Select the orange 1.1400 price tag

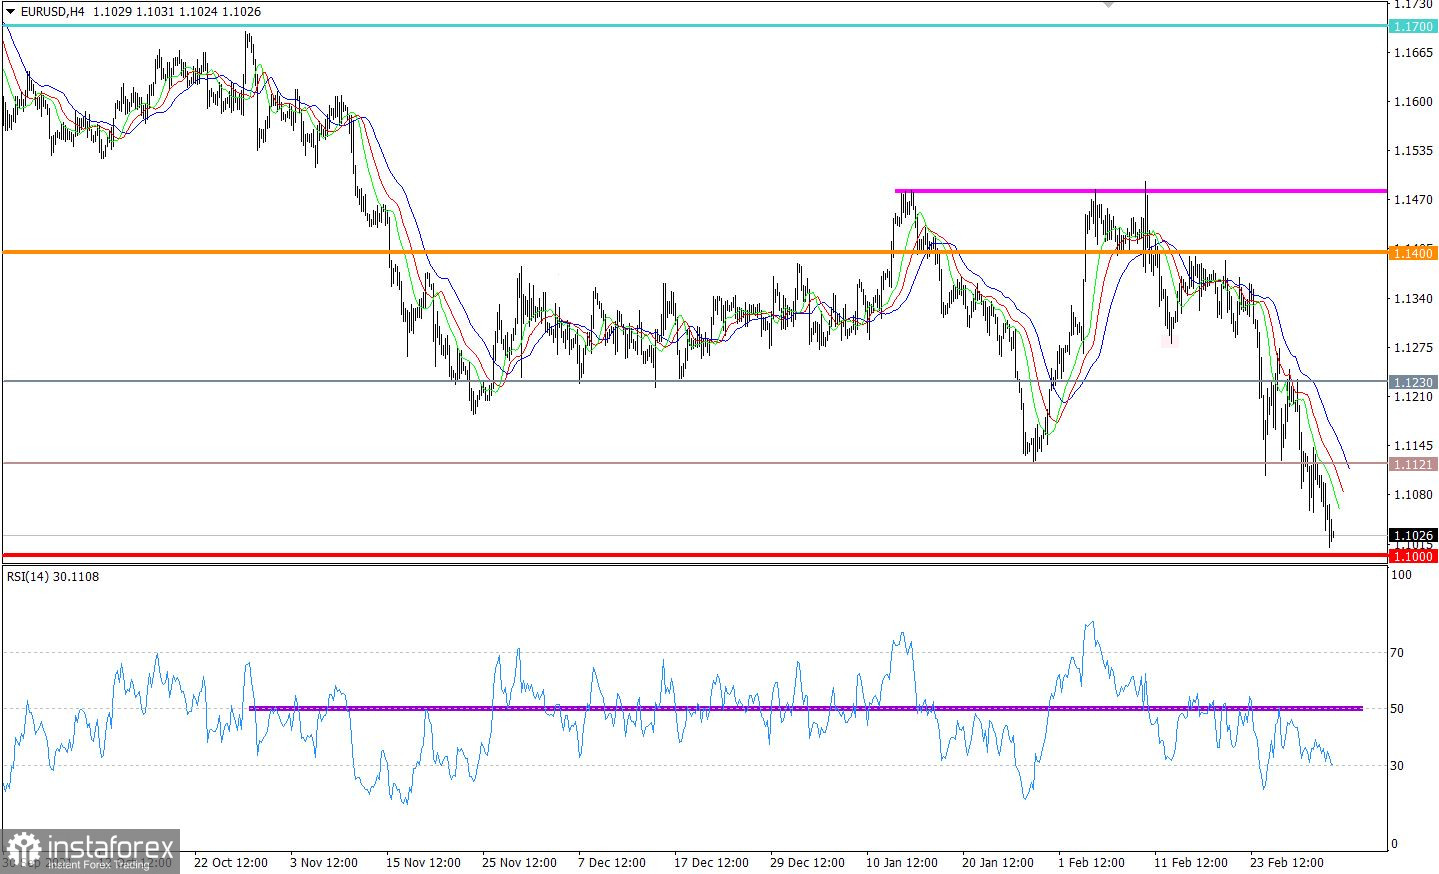1412,254
